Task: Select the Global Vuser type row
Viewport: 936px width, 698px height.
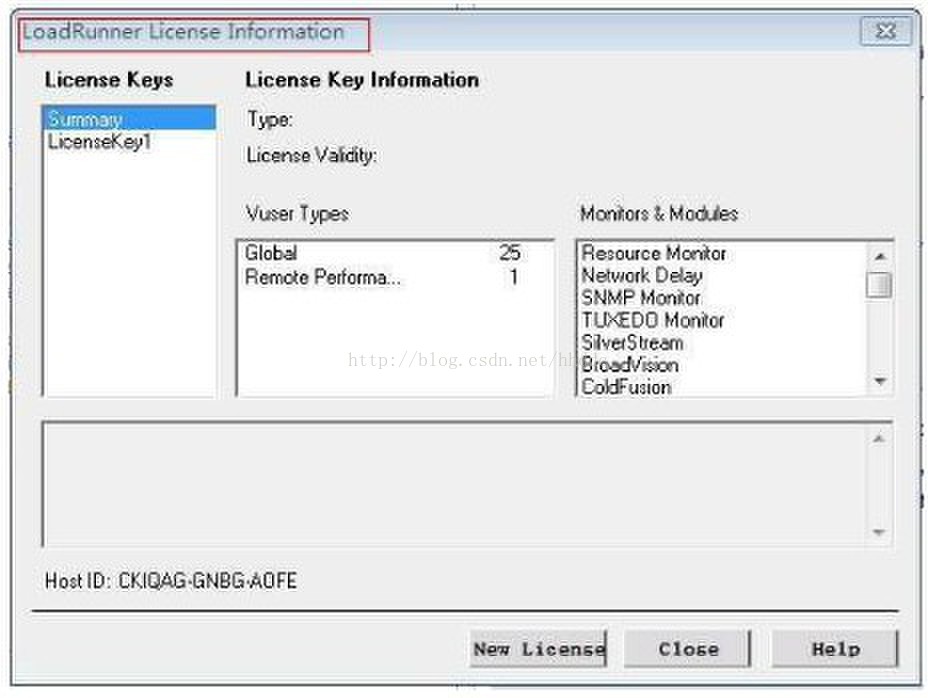Action: [395, 253]
